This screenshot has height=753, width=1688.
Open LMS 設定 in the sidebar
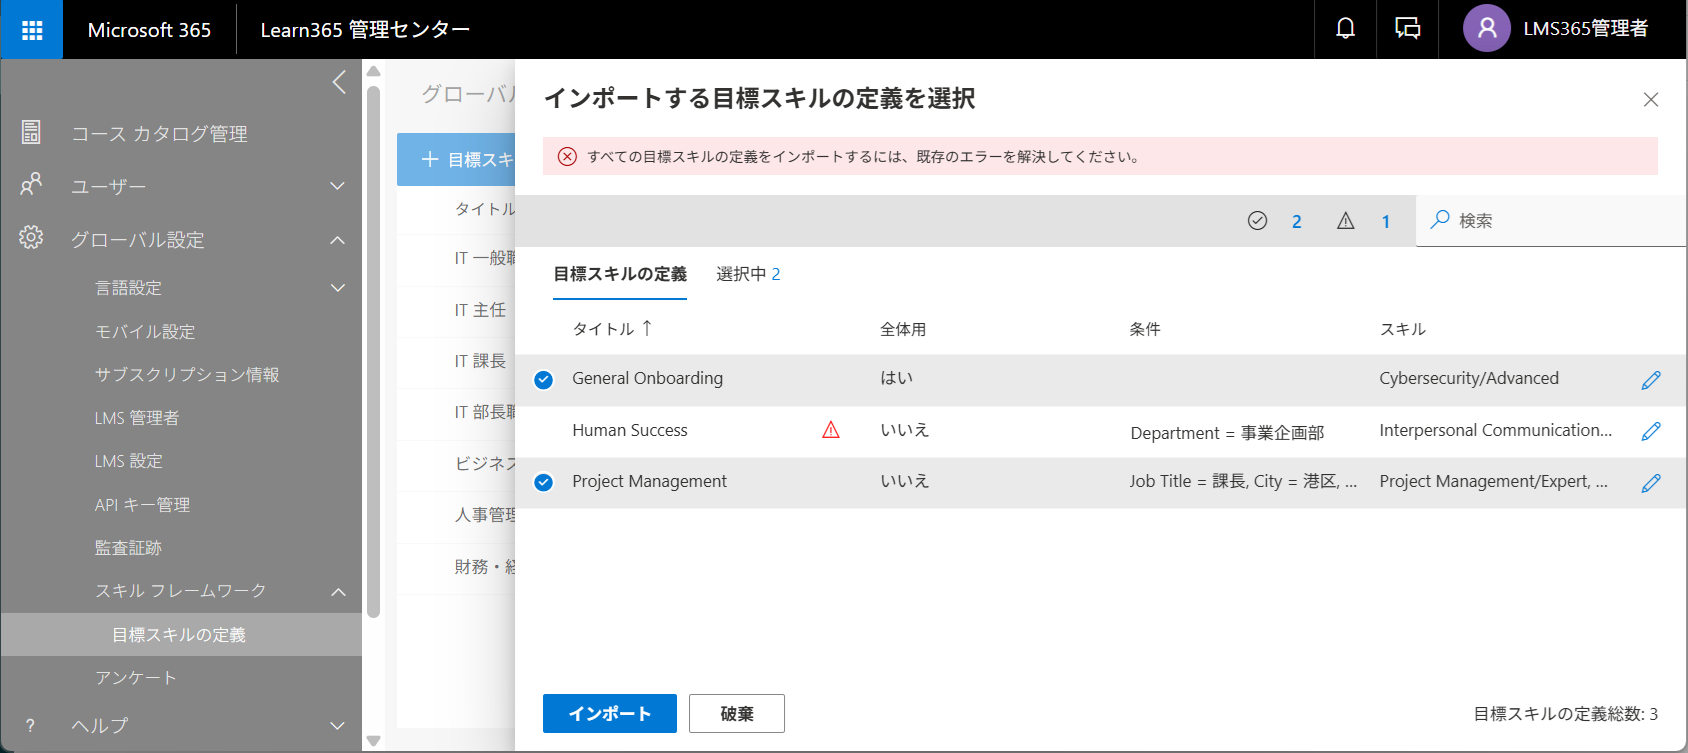129,461
